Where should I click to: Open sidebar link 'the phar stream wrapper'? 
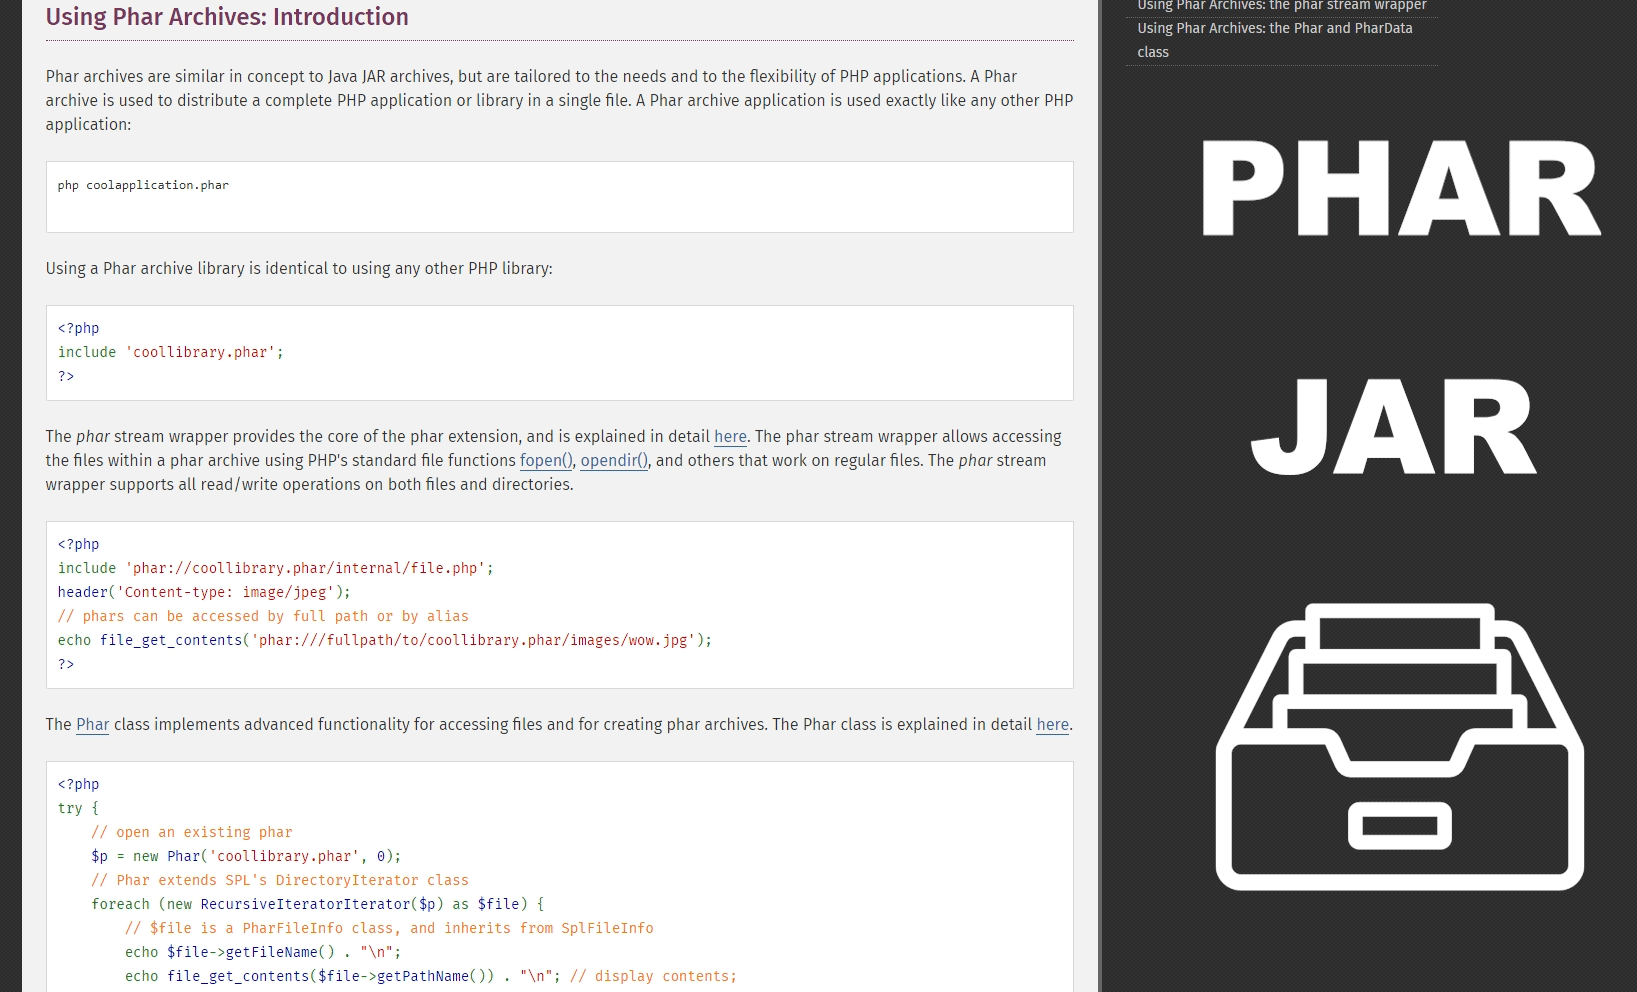1282,5
